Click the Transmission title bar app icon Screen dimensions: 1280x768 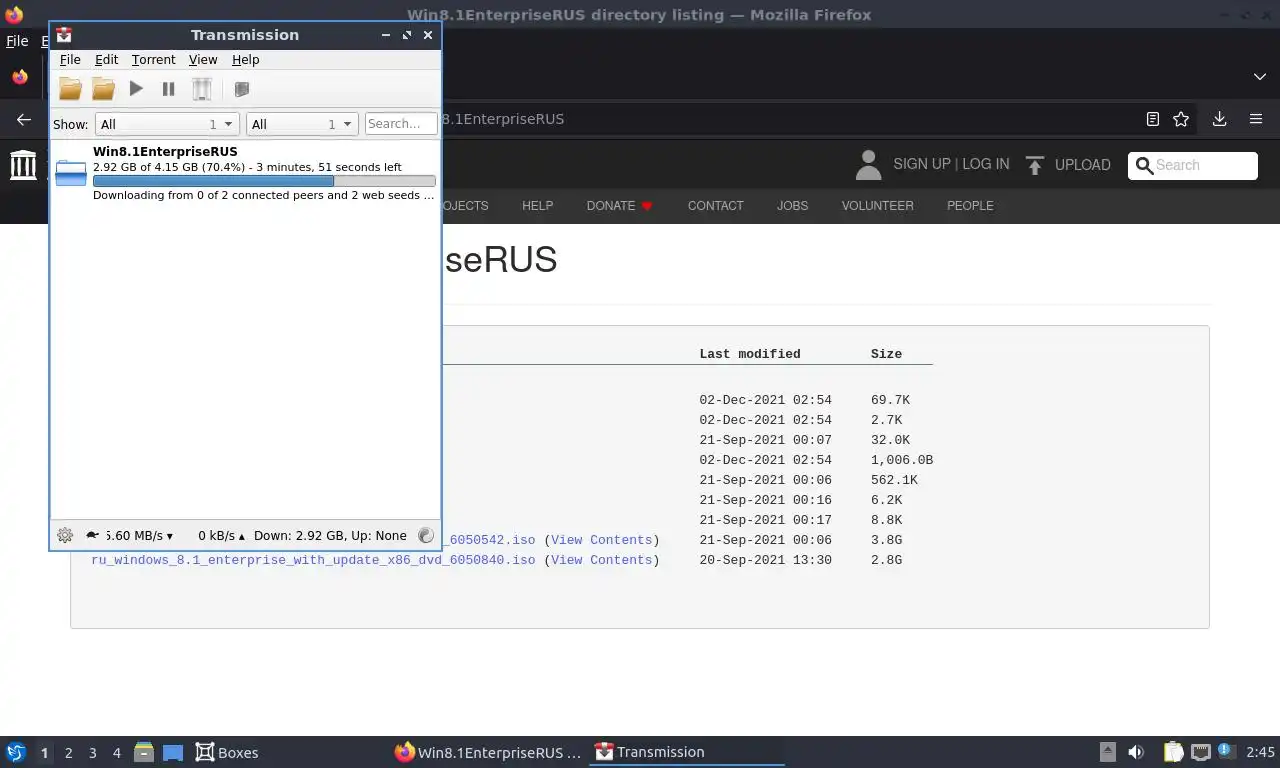pos(64,34)
